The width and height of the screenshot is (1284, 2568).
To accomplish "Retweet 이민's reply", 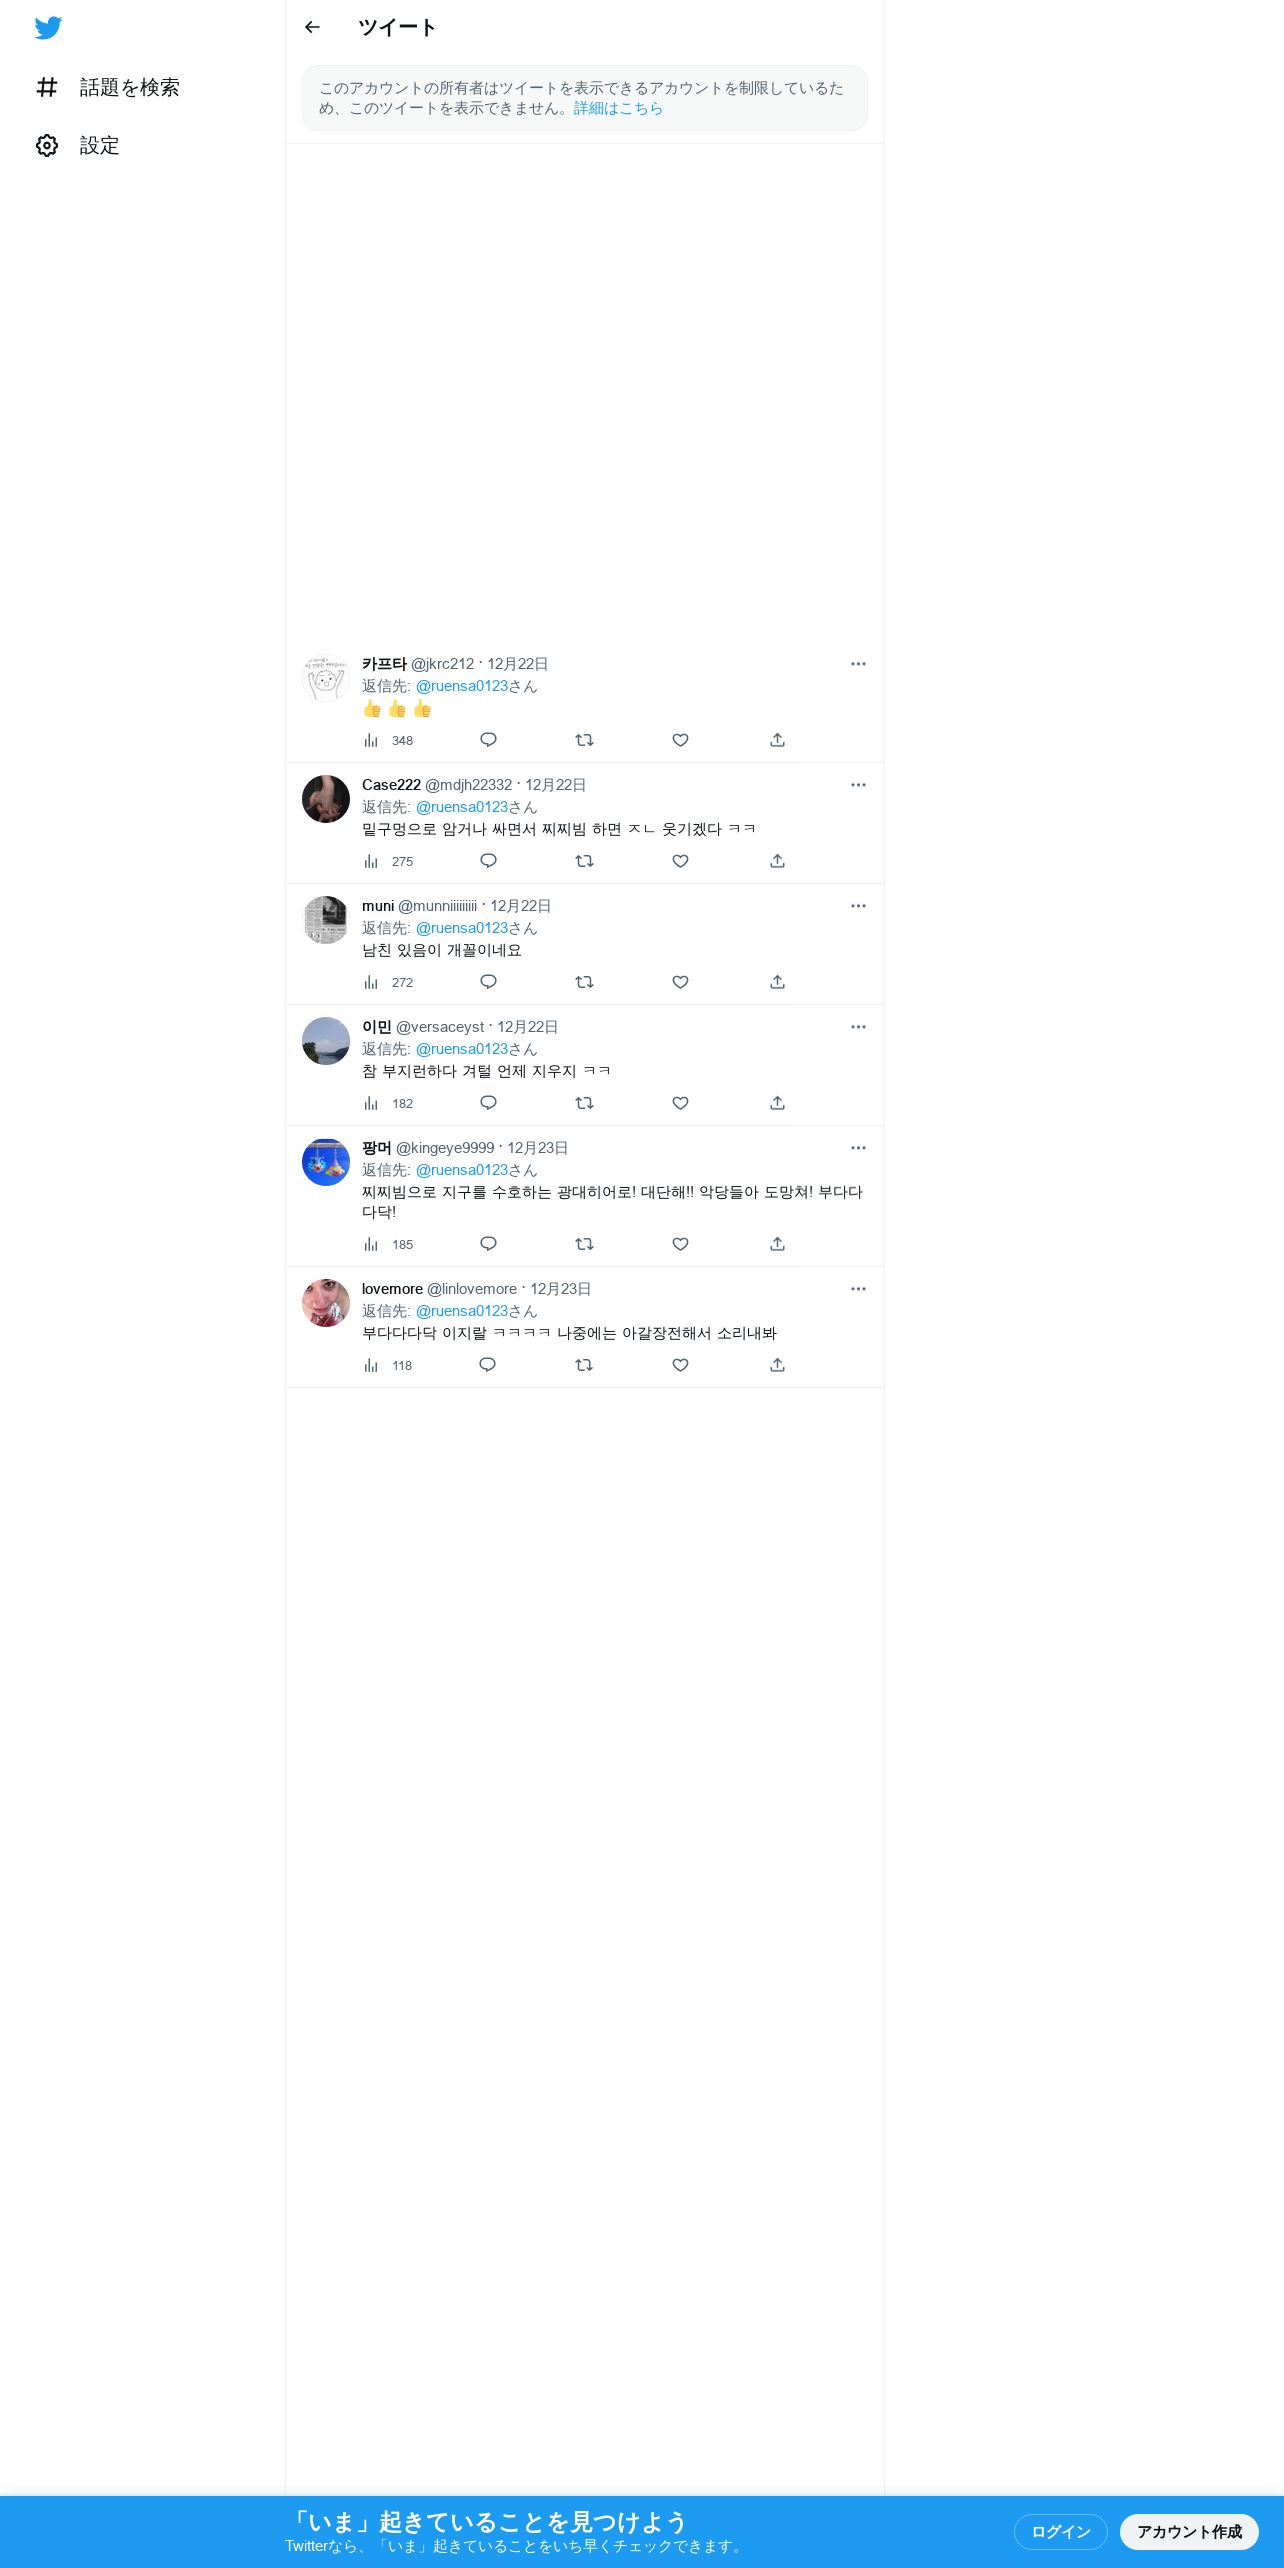I will (x=584, y=1103).
